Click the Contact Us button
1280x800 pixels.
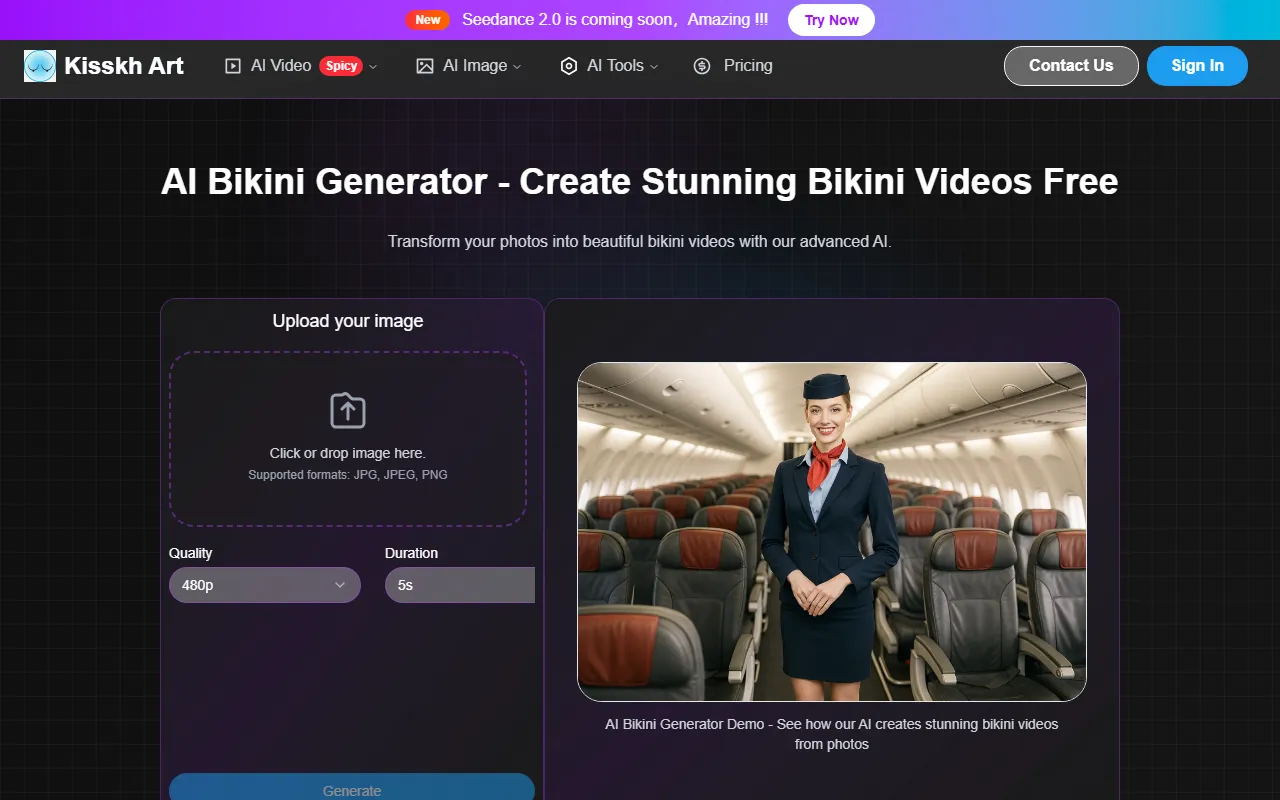1071,66
